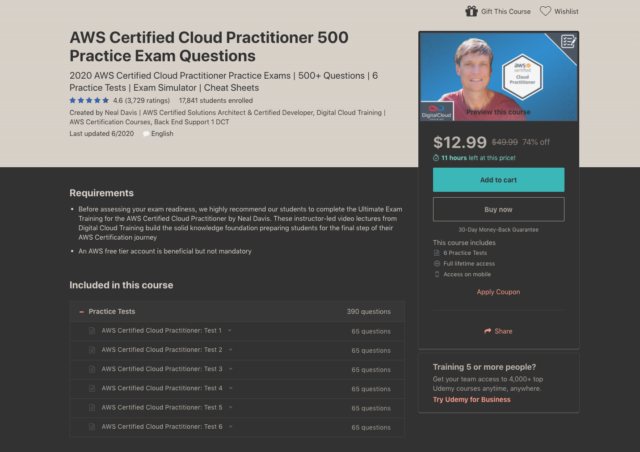Expand Test 1 dropdown arrow
640x452 pixels.
(230, 331)
